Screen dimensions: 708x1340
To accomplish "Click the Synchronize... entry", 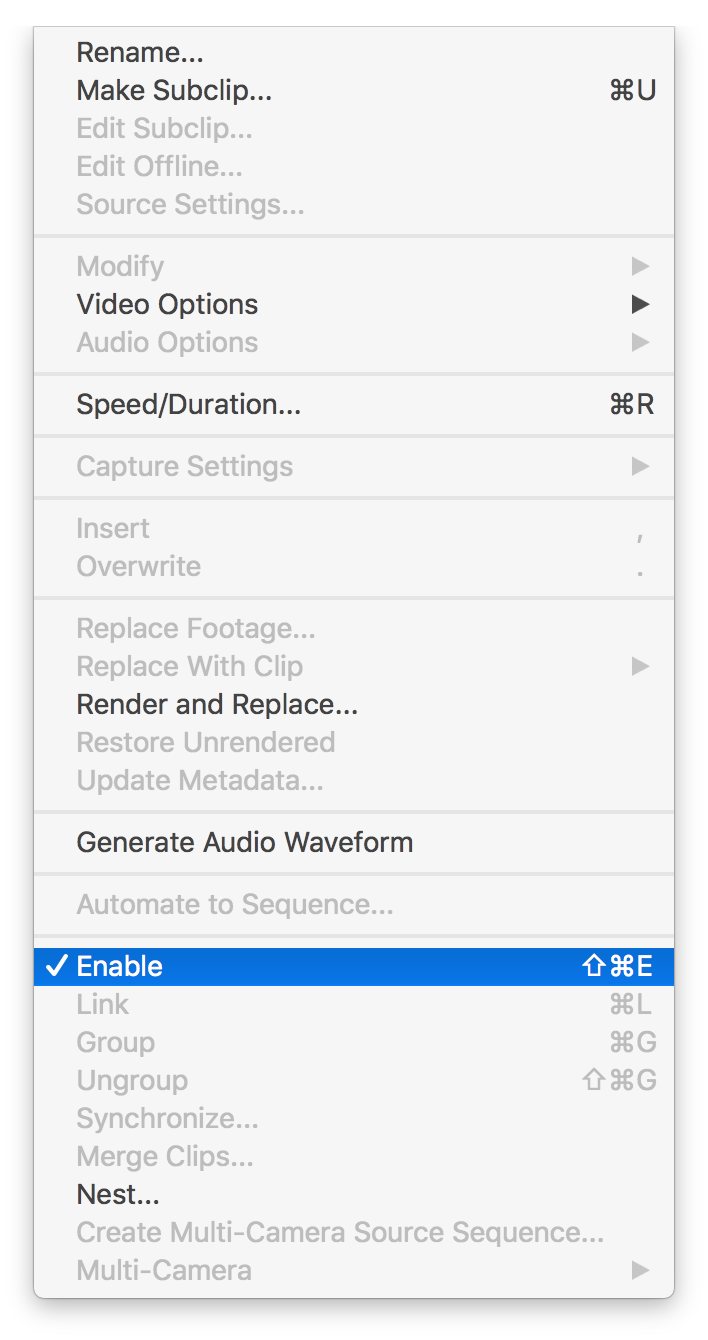I will click(x=167, y=1119).
